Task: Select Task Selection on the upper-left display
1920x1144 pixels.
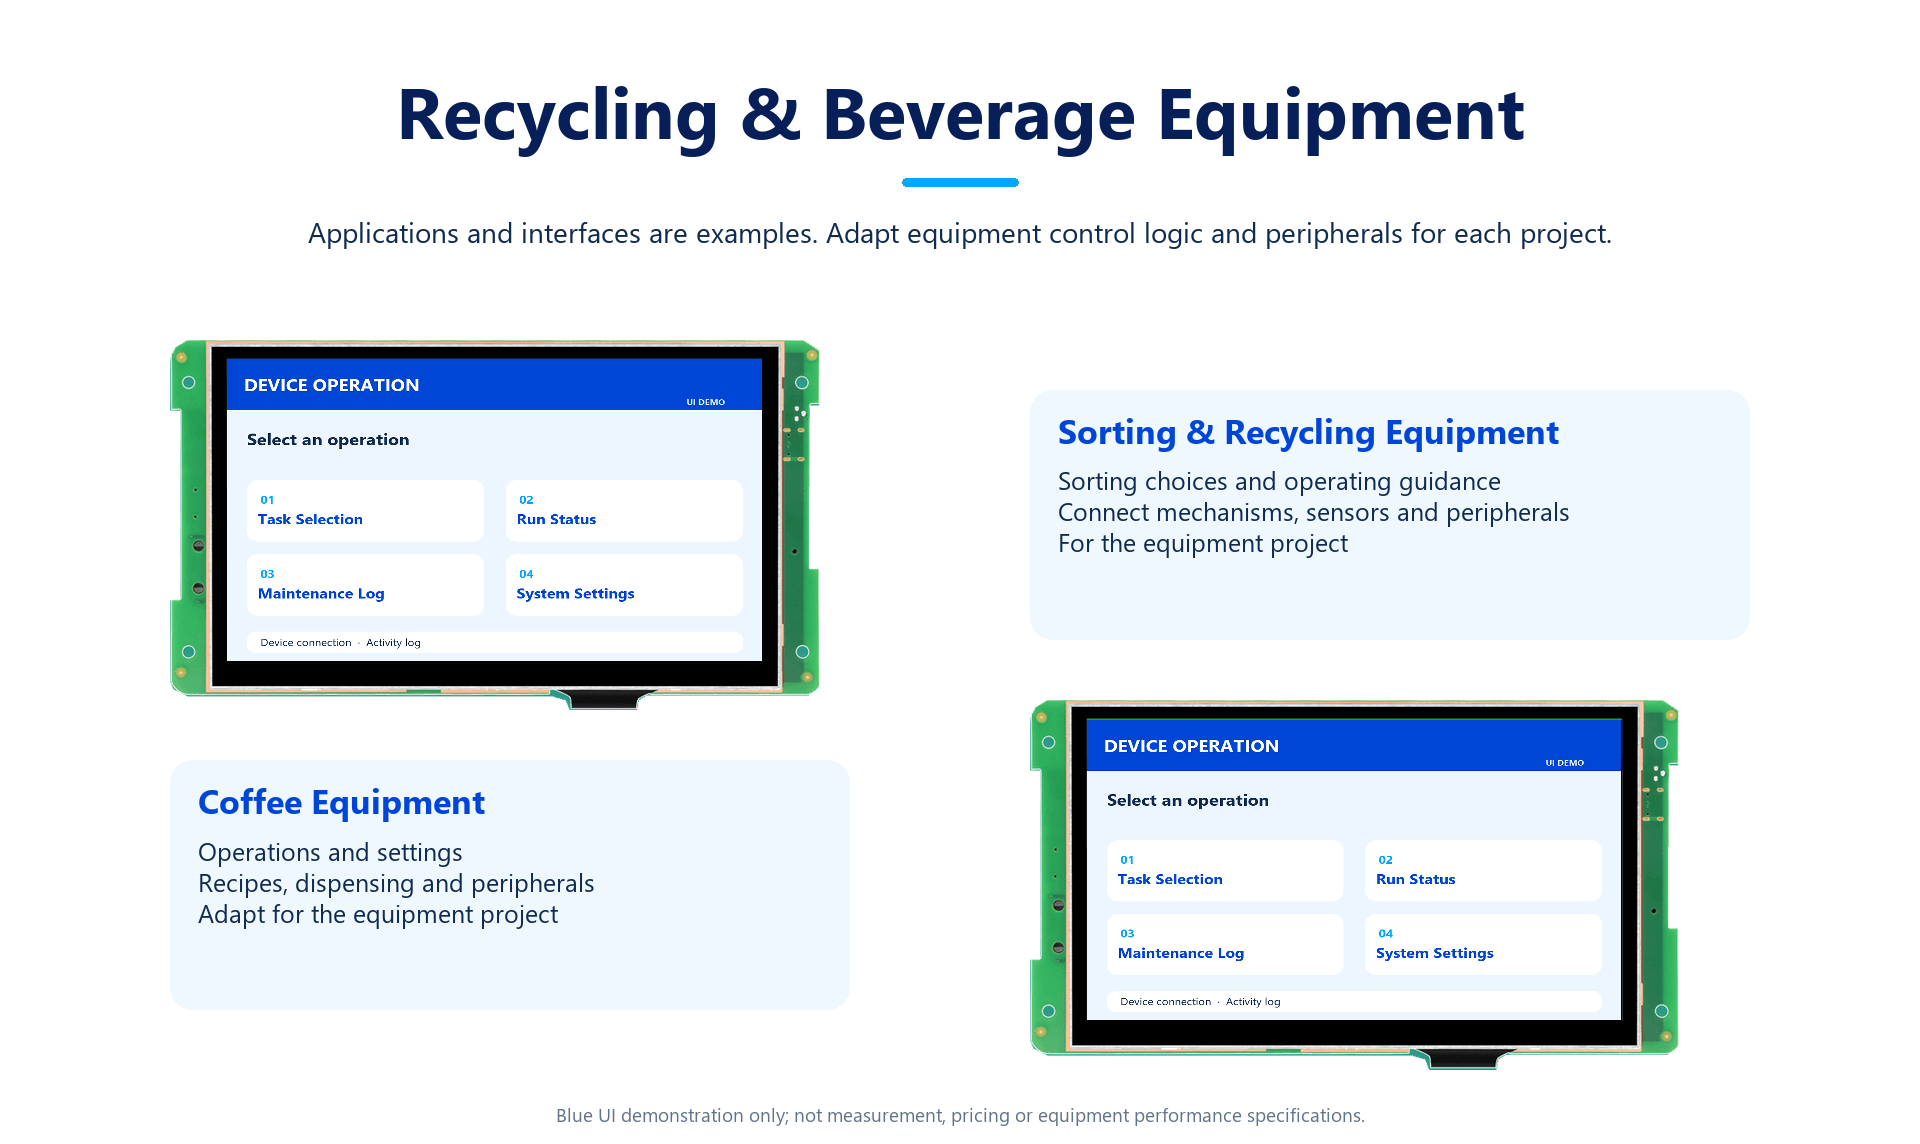Action: (365, 511)
